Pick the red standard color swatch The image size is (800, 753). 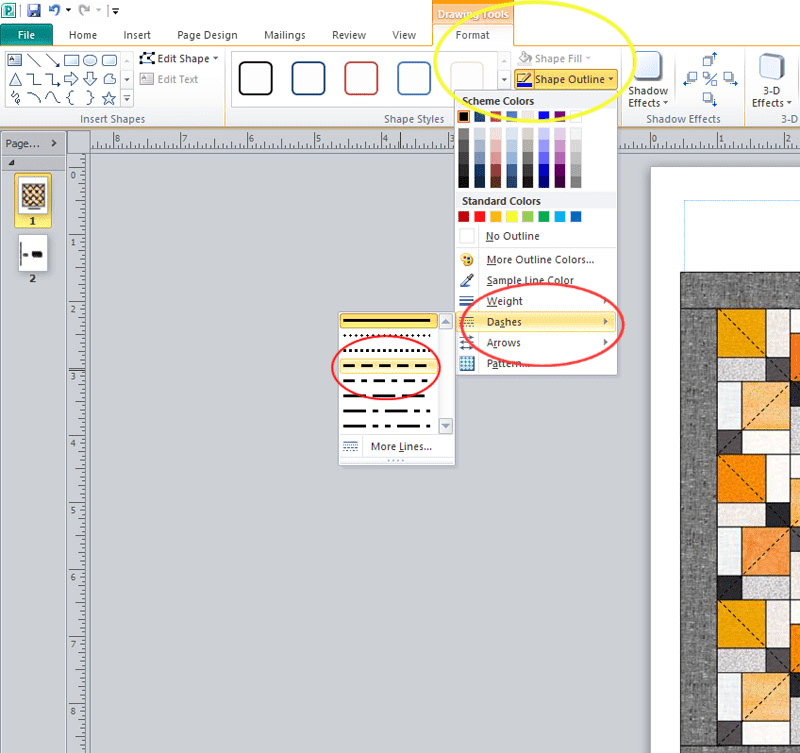click(x=480, y=217)
